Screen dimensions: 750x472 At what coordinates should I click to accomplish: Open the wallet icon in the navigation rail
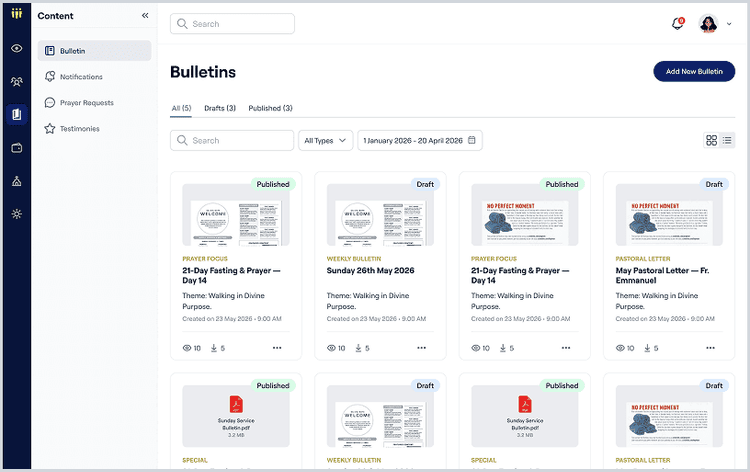pos(17,148)
